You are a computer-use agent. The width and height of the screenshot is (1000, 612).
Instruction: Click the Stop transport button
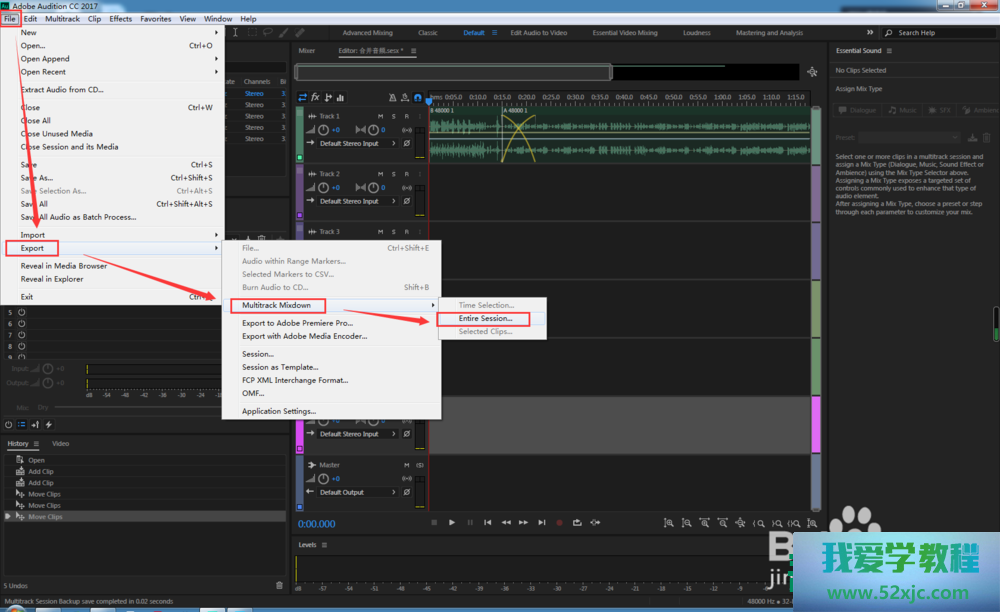coord(434,522)
